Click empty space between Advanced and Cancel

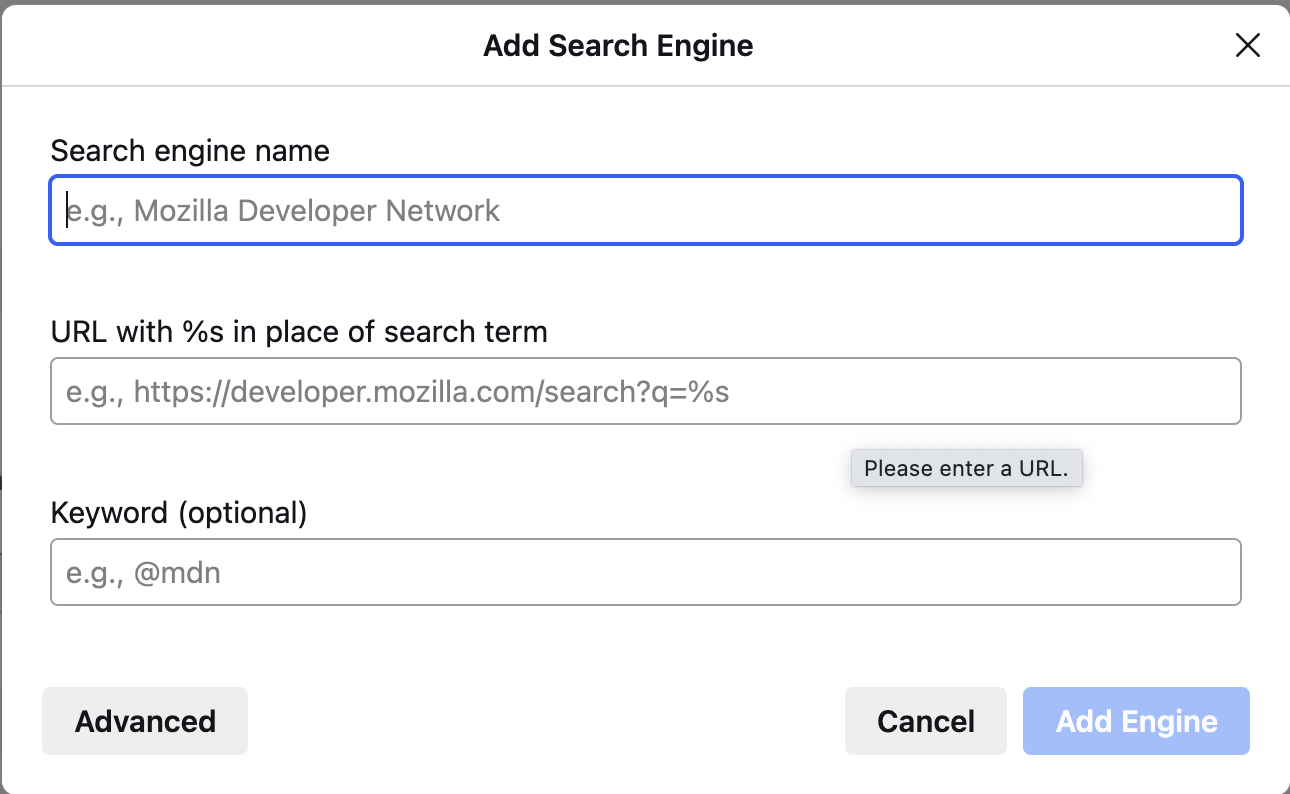(x=545, y=721)
